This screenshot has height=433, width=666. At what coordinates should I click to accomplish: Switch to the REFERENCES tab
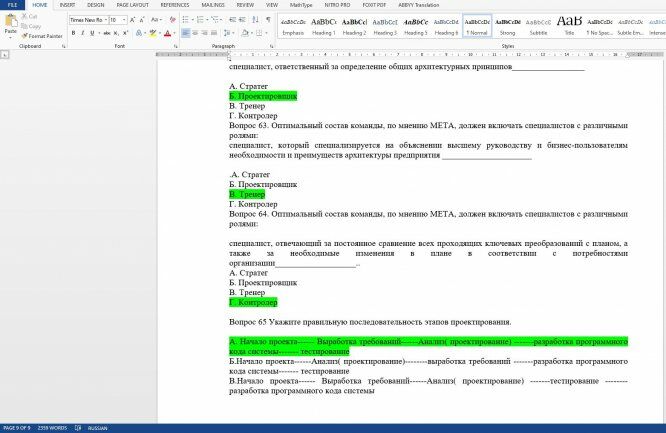point(175,5)
